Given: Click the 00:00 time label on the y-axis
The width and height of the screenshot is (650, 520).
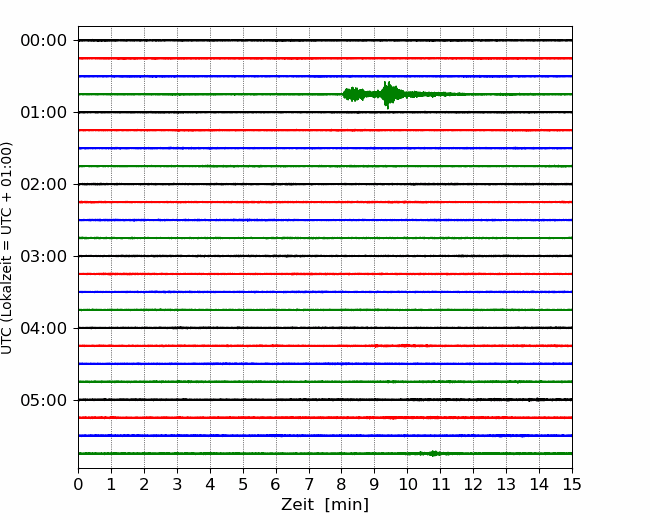Looking at the screenshot, I should coord(44,41).
